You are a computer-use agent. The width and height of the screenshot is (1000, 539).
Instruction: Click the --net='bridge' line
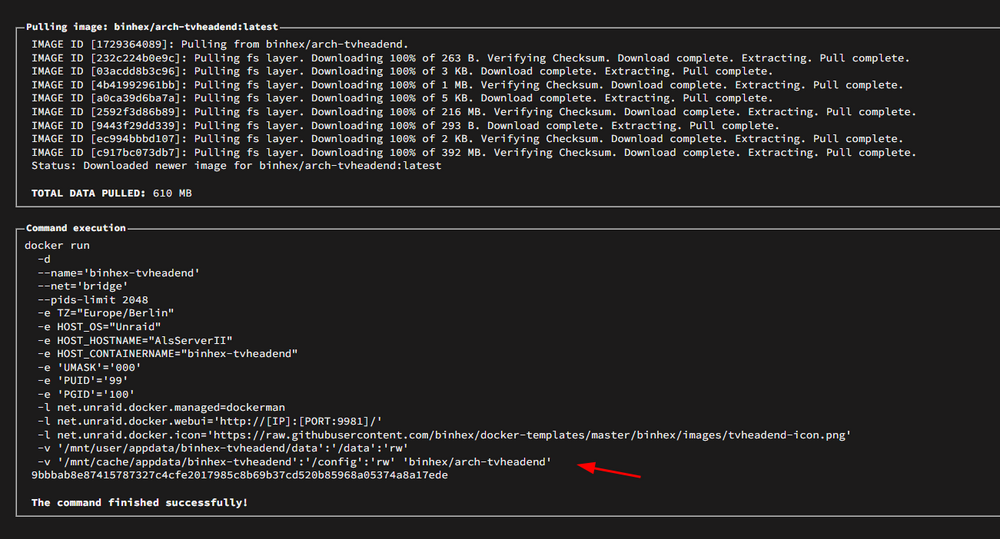pyautogui.click(x=83, y=286)
